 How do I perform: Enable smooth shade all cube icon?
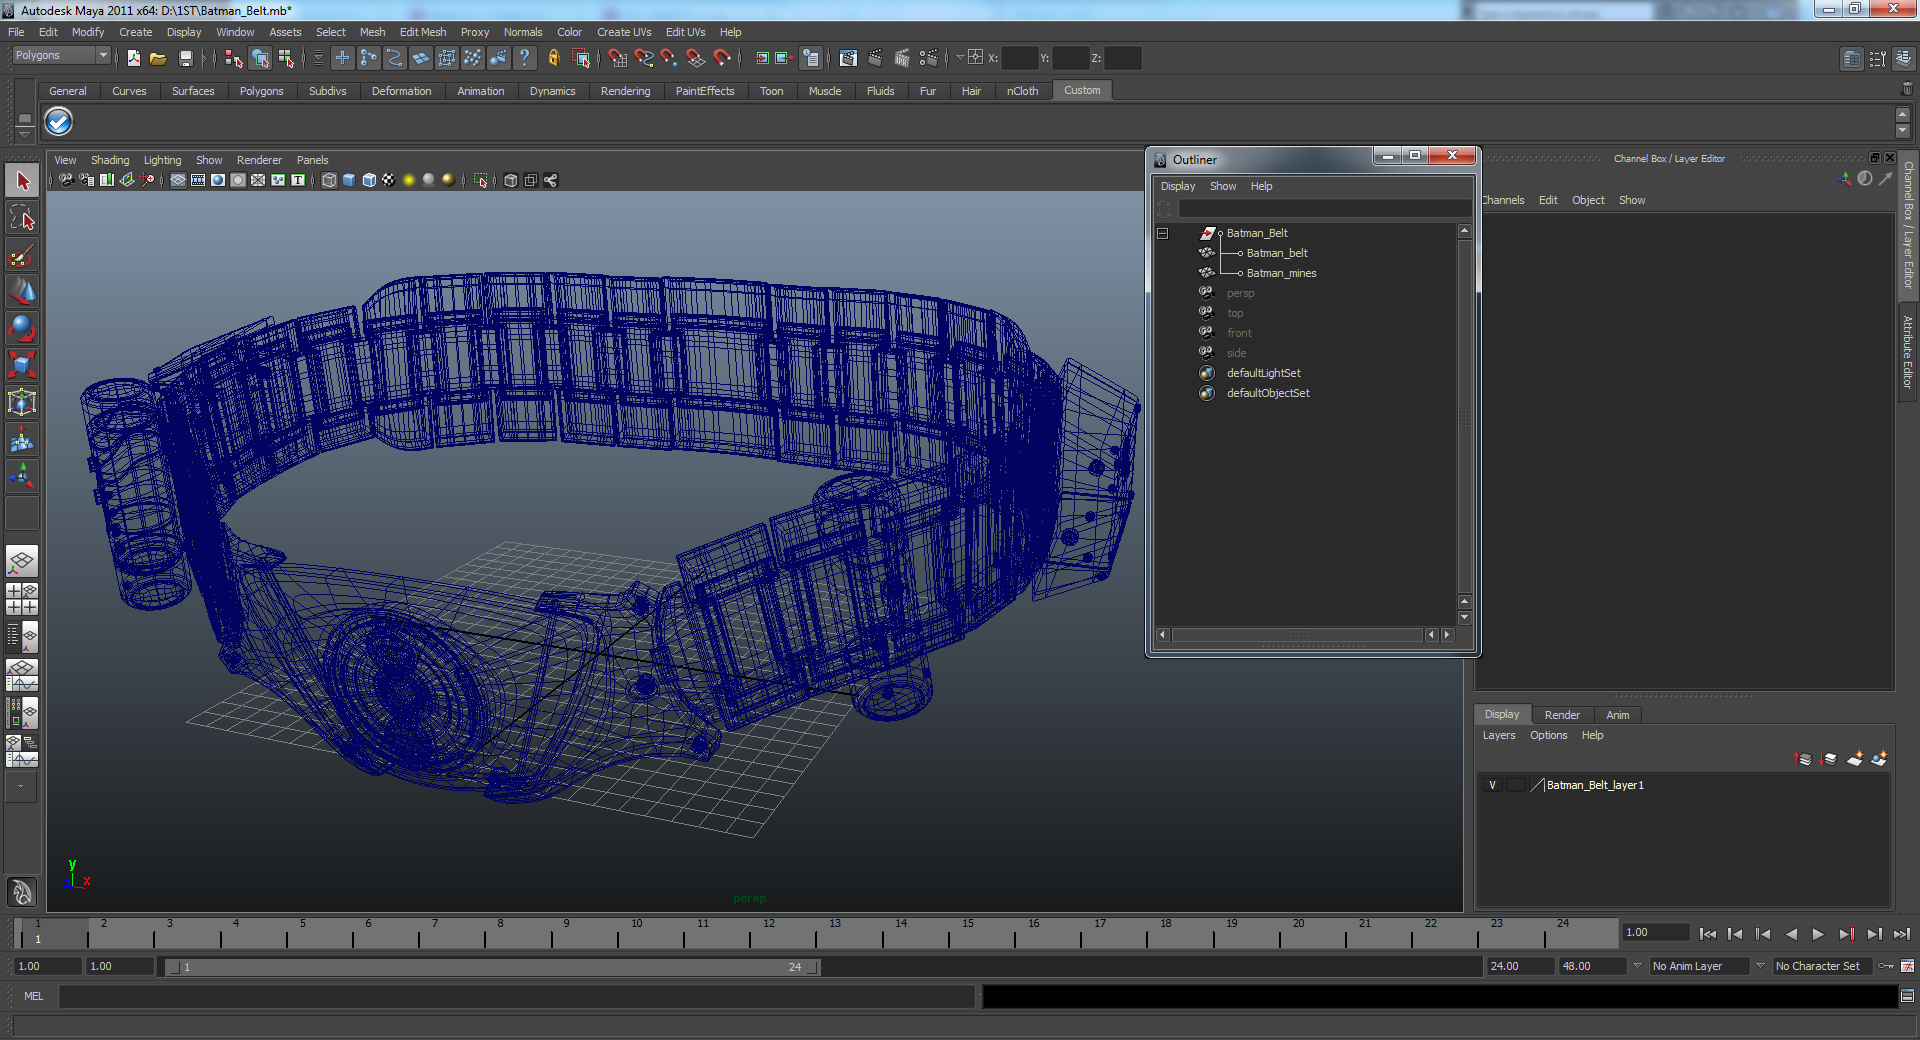click(349, 180)
